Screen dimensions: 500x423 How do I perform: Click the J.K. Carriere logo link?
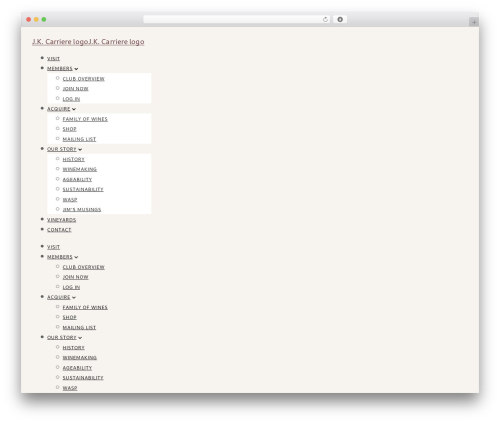tap(88, 42)
